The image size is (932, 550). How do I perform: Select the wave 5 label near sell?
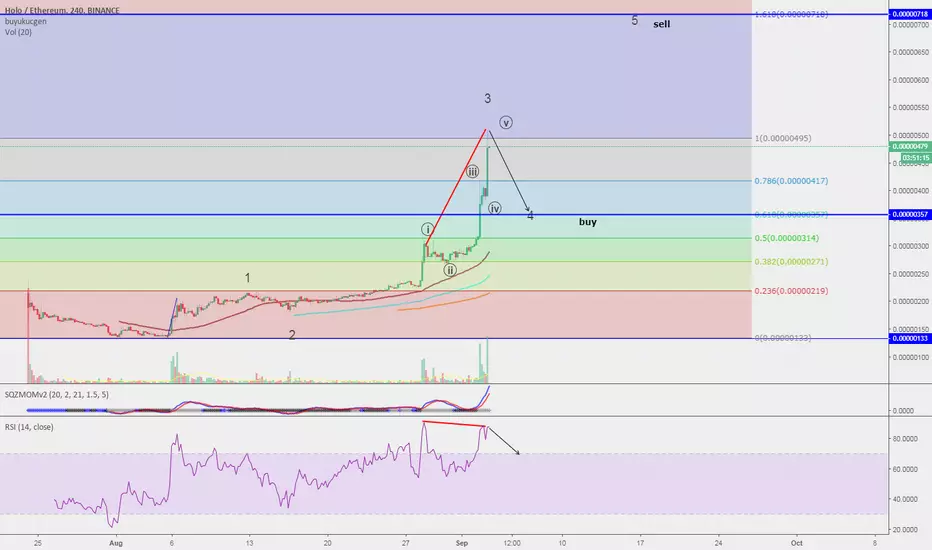pyautogui.click(x=634, y=21)
